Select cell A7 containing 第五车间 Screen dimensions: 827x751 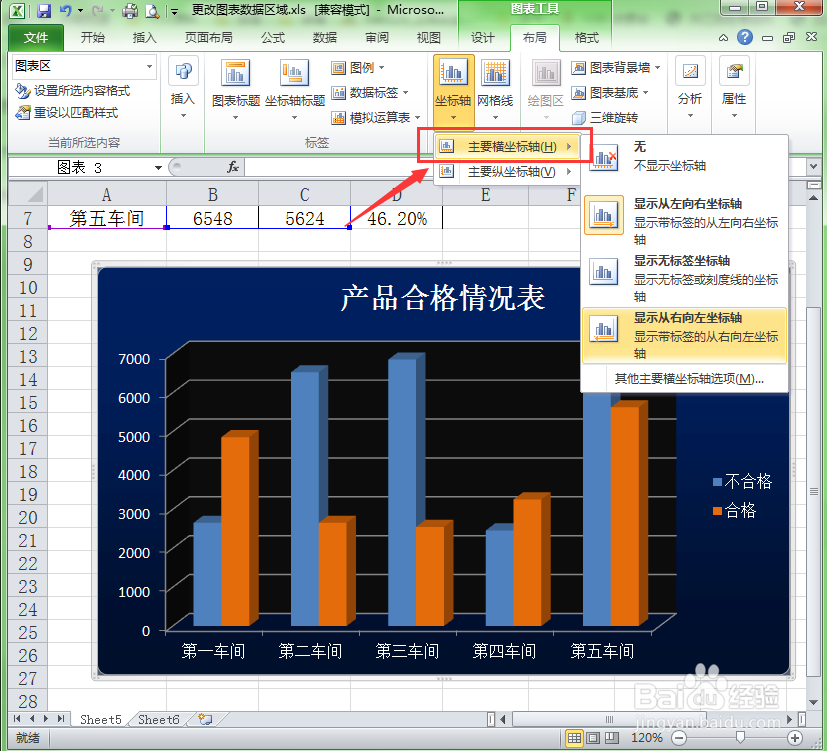coord(107,218)
